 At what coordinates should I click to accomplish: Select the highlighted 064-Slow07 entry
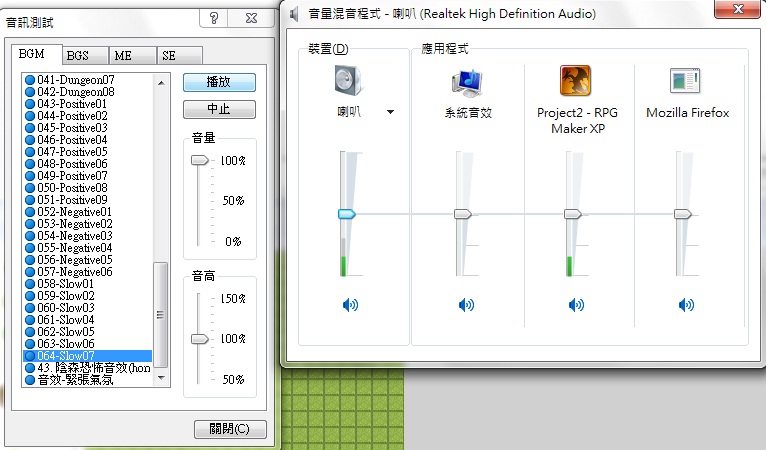[87, 356]
